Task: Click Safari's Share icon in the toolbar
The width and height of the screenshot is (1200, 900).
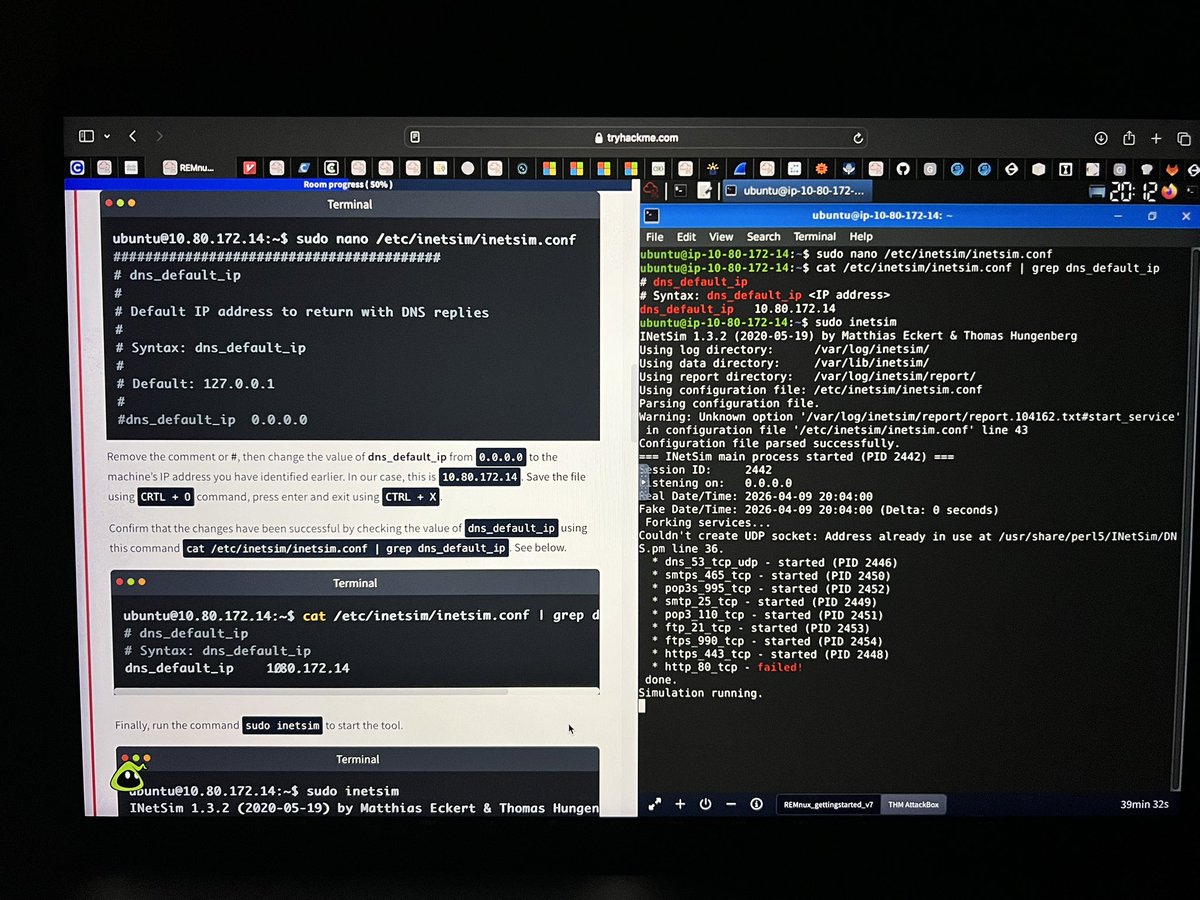Action: pos(1129,137)
